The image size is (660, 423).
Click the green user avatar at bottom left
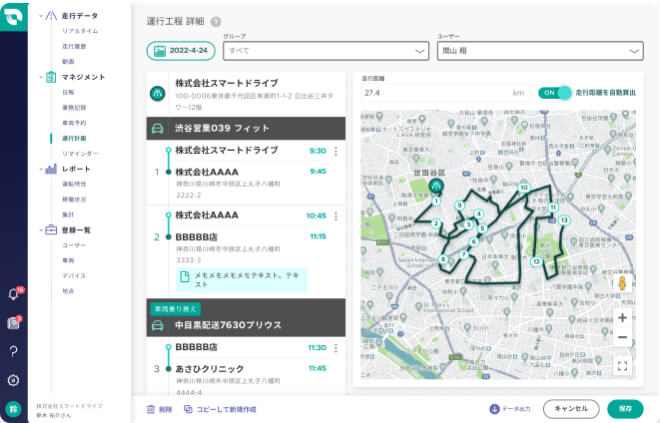(x=13, y=409)
